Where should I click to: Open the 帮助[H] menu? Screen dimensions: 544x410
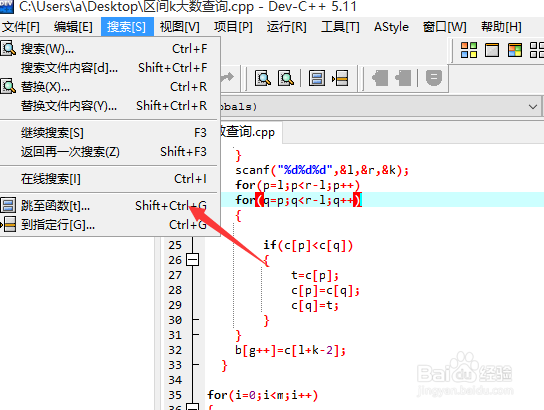pyautogui.click(x=501, y=27)
